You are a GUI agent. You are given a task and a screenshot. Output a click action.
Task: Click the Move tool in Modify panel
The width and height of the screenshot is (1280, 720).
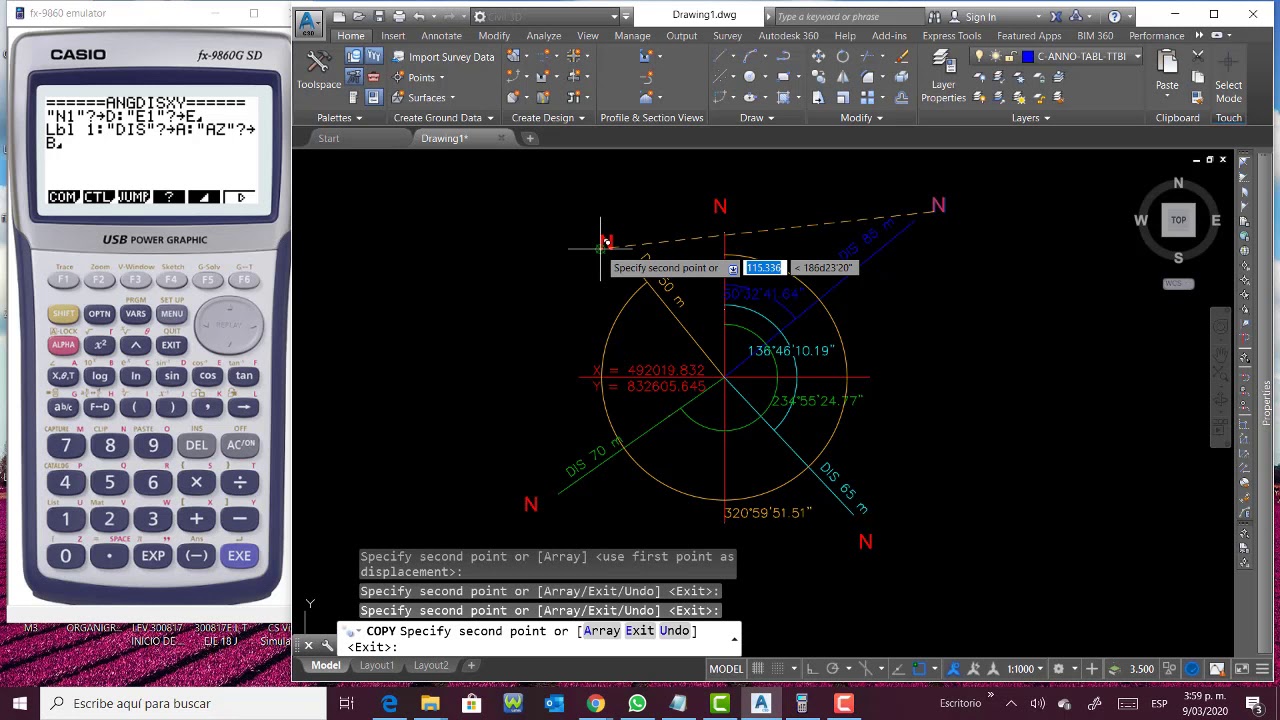pyautogui.click(x=818, y=57)
